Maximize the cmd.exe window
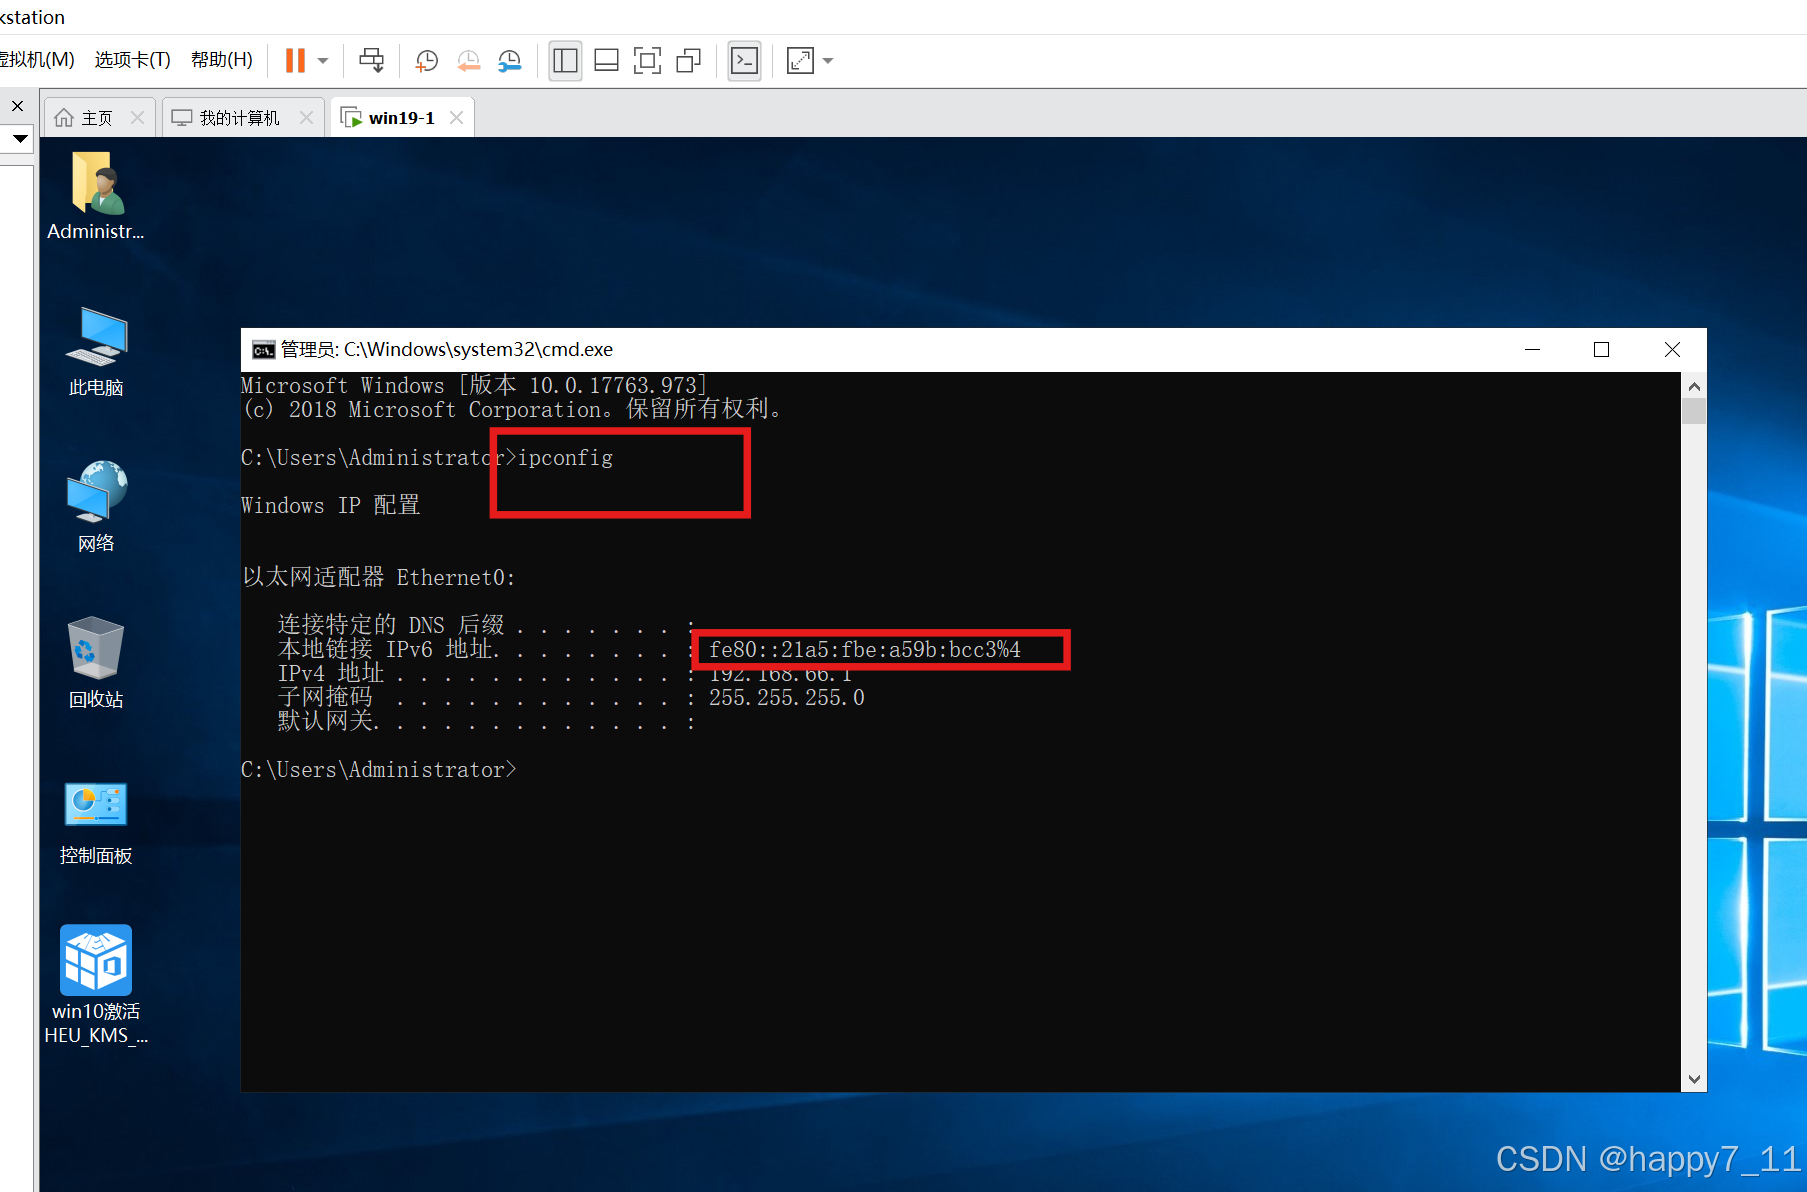 coord(1601,350)
